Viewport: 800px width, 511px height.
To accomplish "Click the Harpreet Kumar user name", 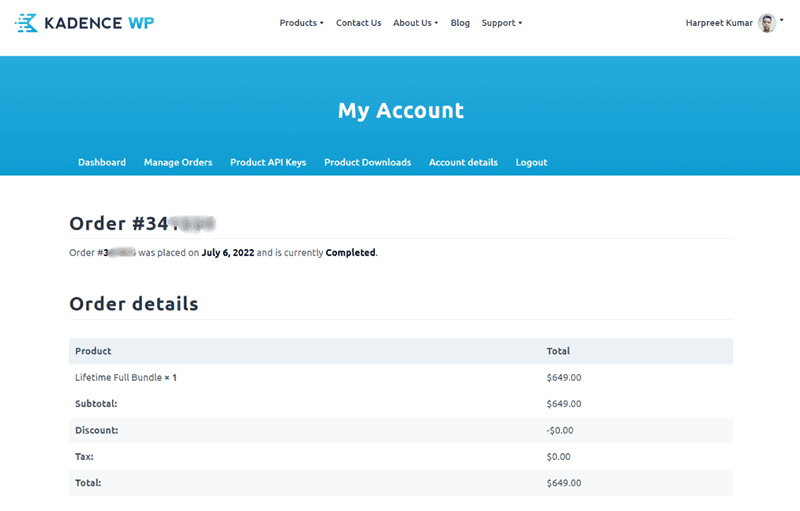I will point(719,23).
